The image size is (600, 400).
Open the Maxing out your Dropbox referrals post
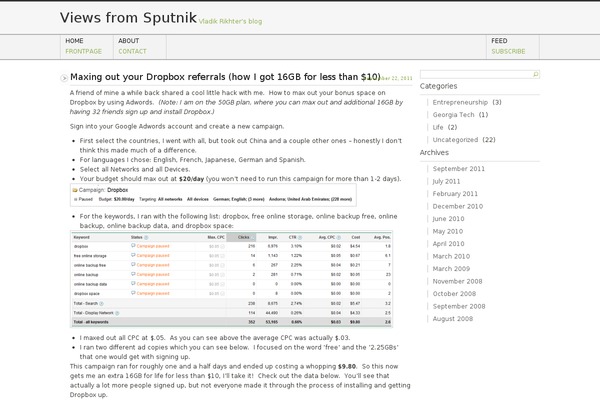coord(225,77)
